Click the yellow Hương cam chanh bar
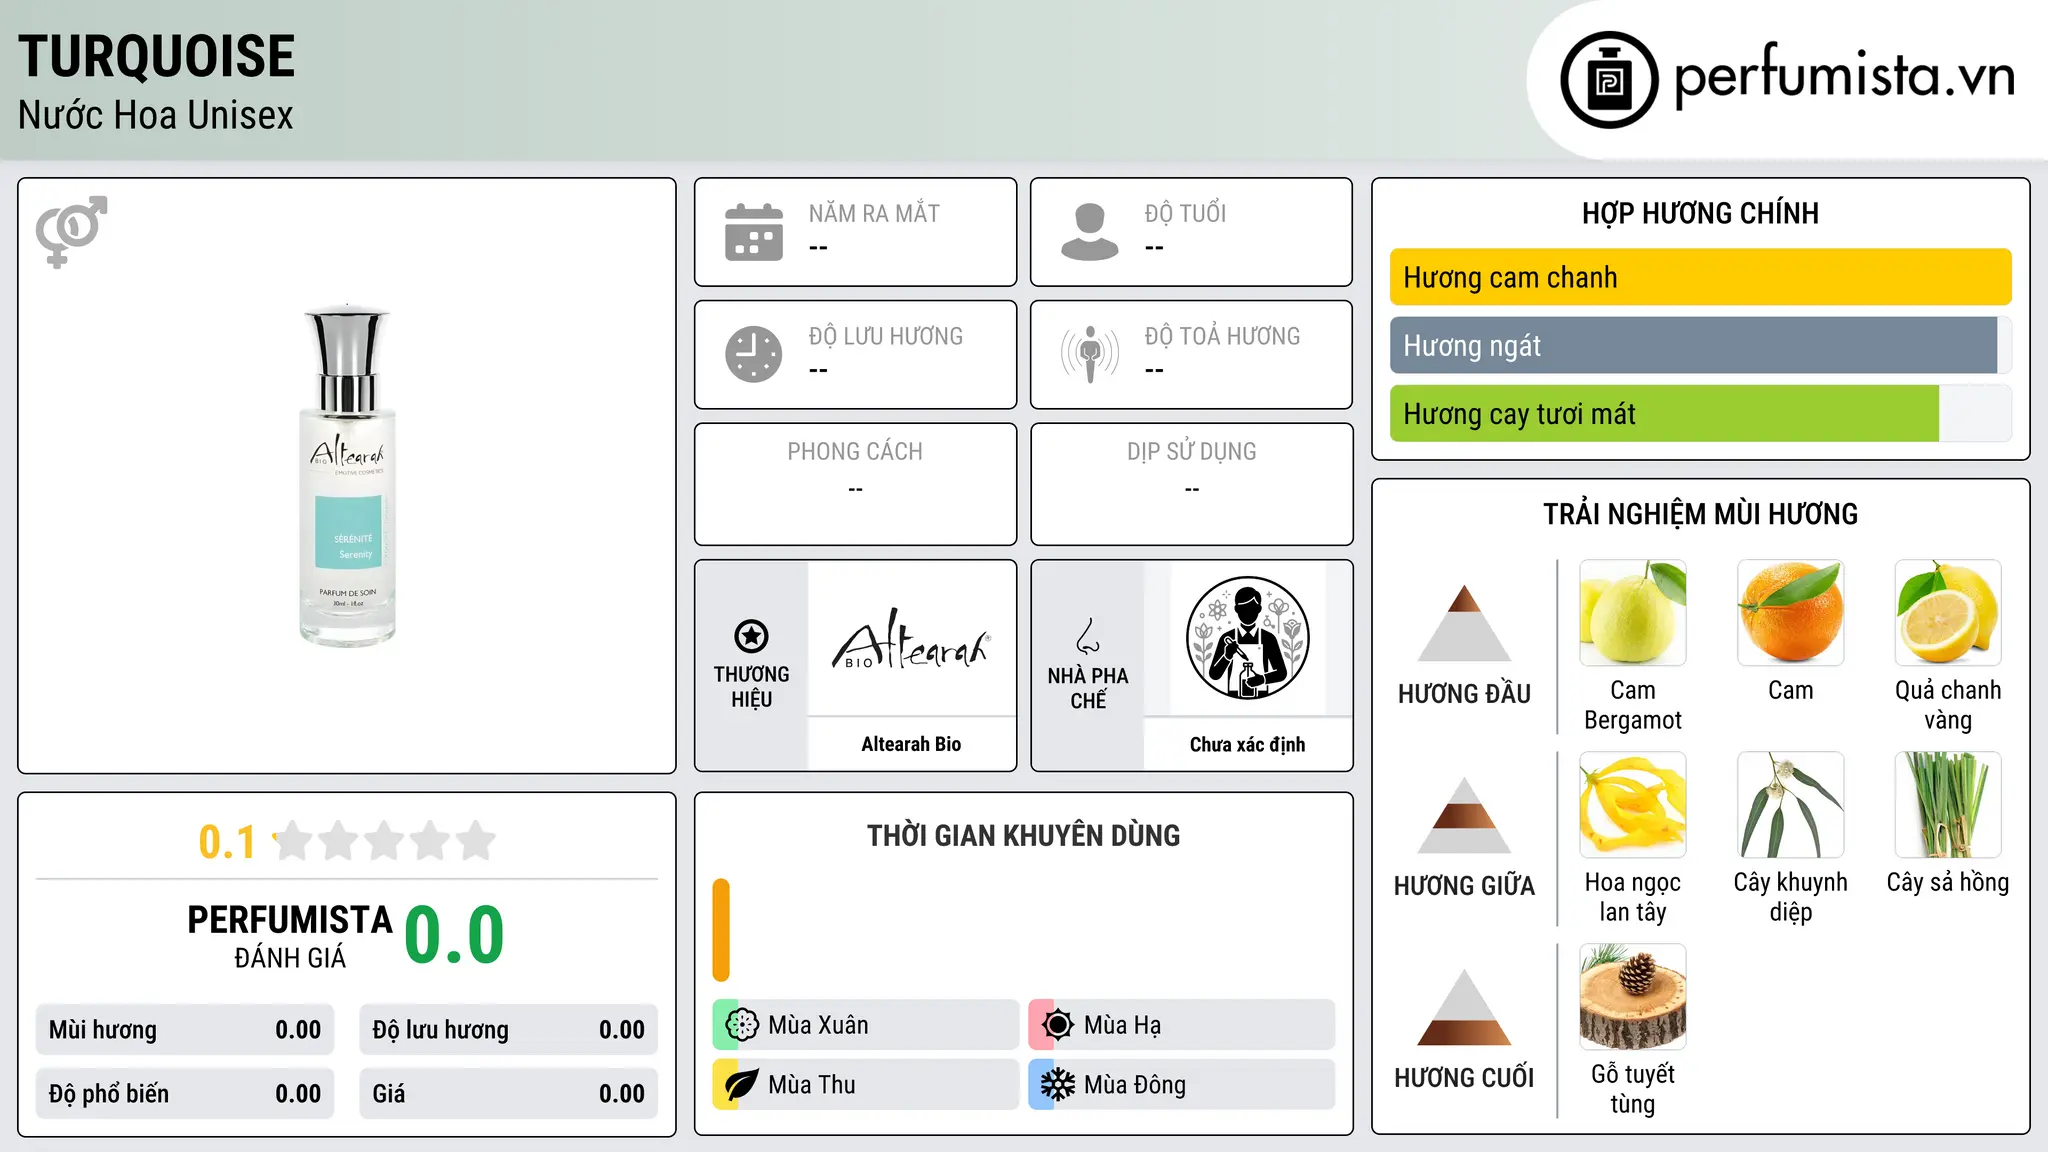The width and height of the screenshot is (2048, 1152). (x=1700, y=277)
